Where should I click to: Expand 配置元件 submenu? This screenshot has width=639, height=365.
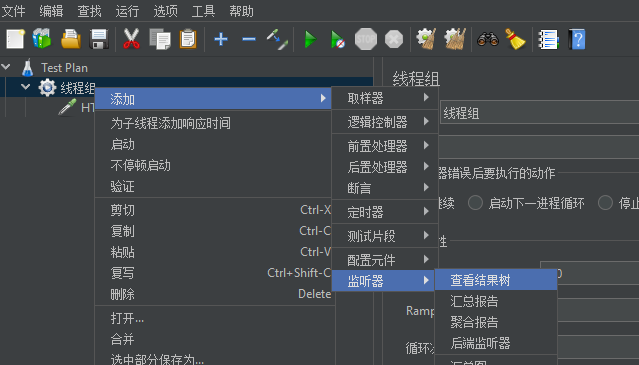click(385, 259)
